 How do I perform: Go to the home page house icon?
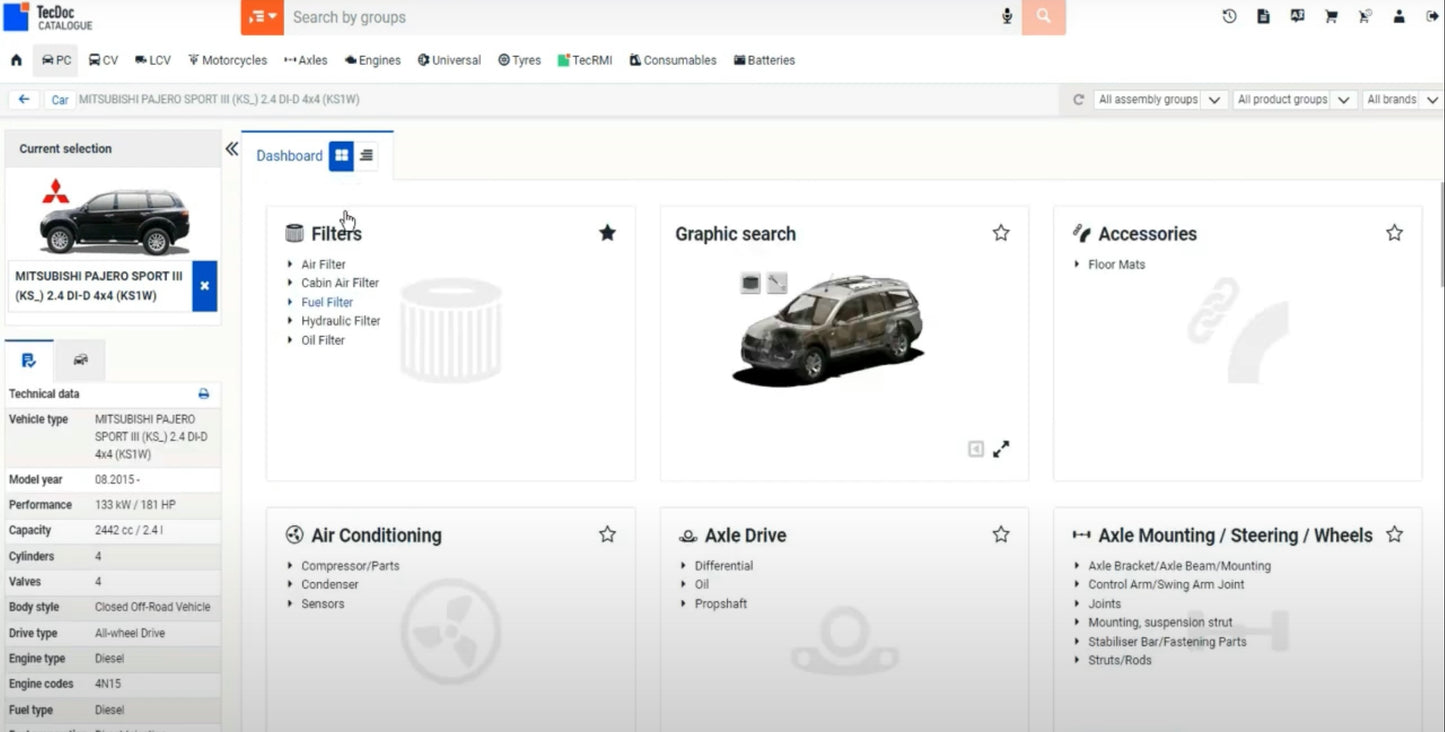point(16,60)
